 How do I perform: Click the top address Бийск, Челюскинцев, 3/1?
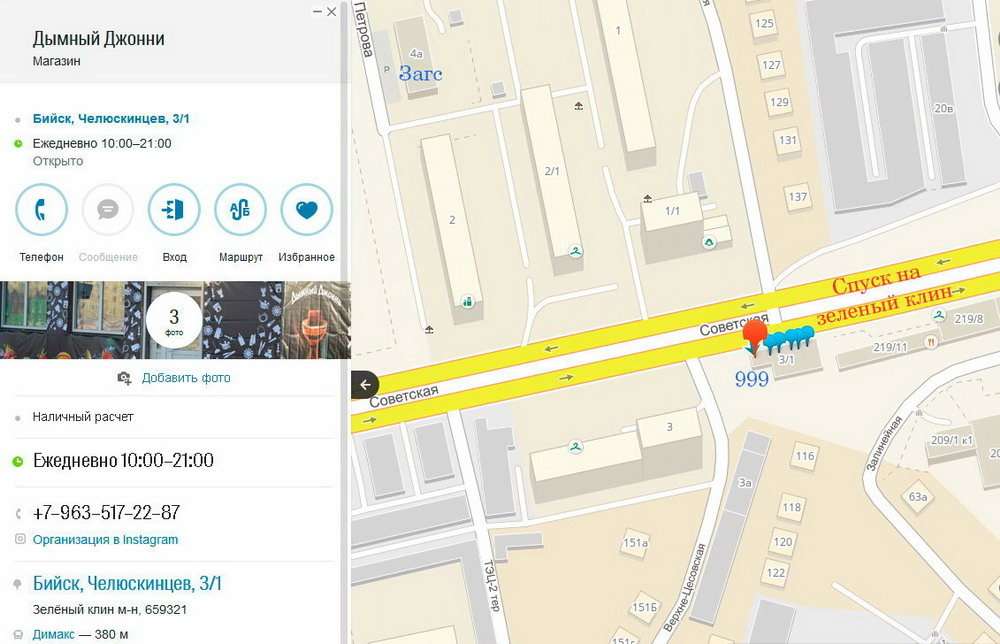[111, 119]
